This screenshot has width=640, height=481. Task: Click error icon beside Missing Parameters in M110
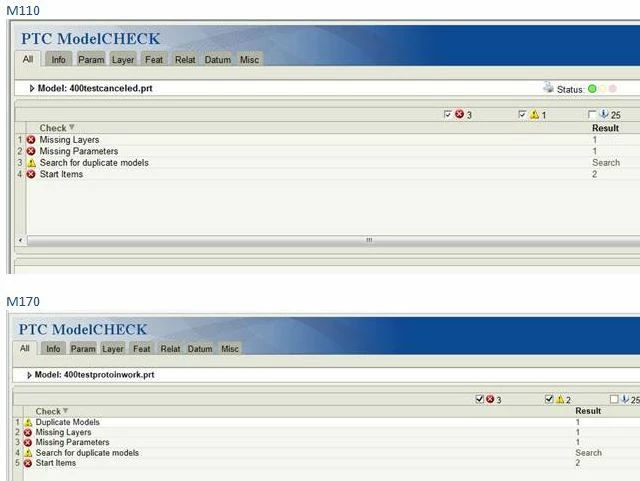click(31, 151)
